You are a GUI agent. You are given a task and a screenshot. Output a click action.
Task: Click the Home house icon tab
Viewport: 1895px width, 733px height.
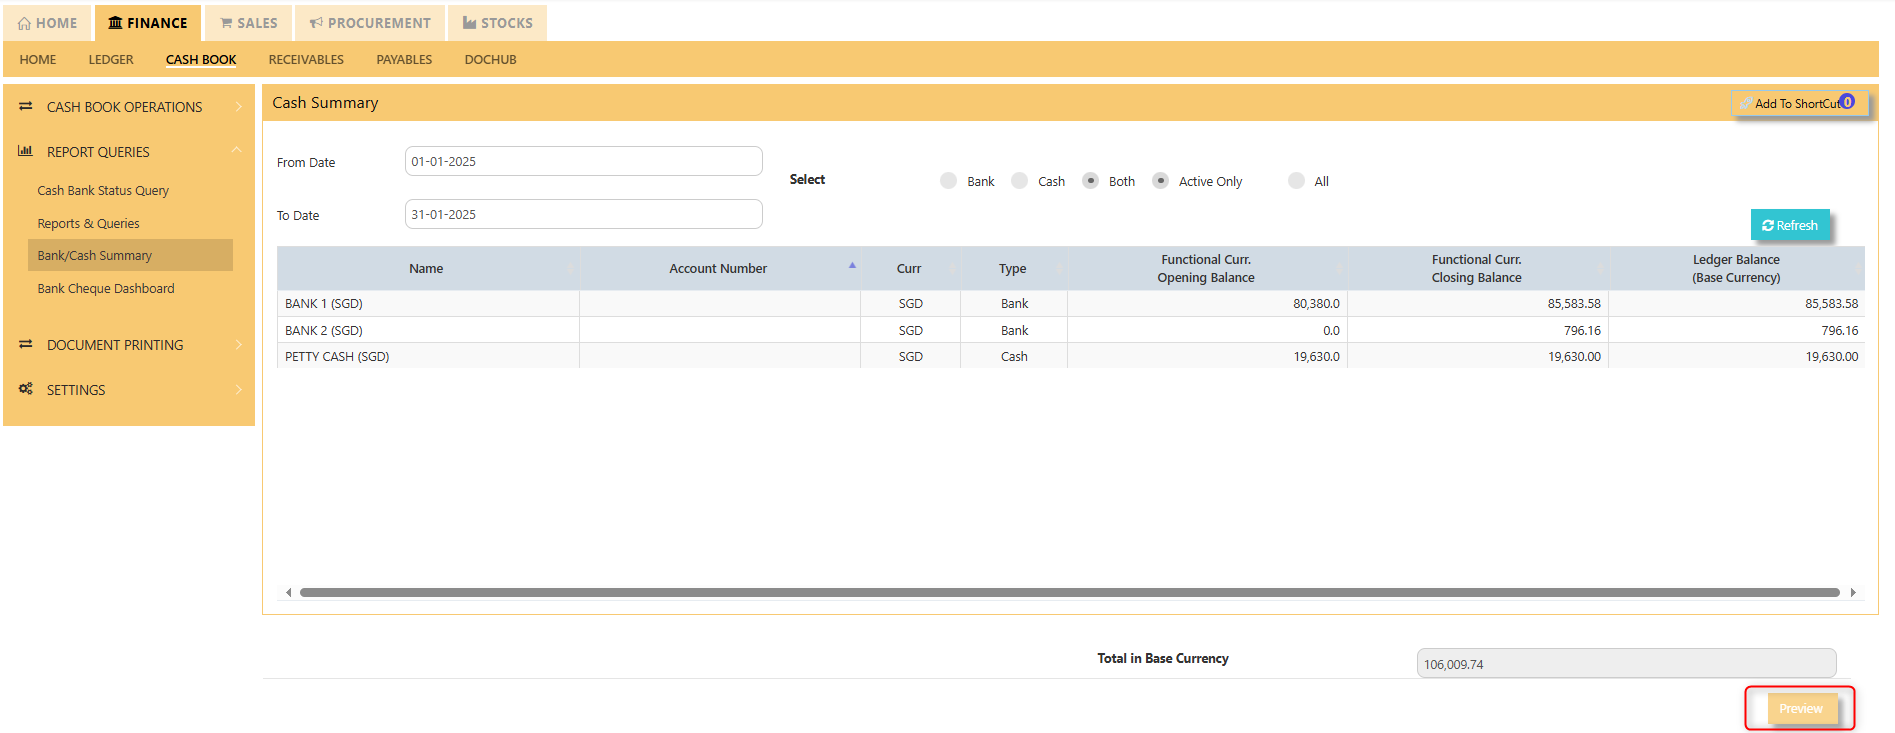point(24,23)
